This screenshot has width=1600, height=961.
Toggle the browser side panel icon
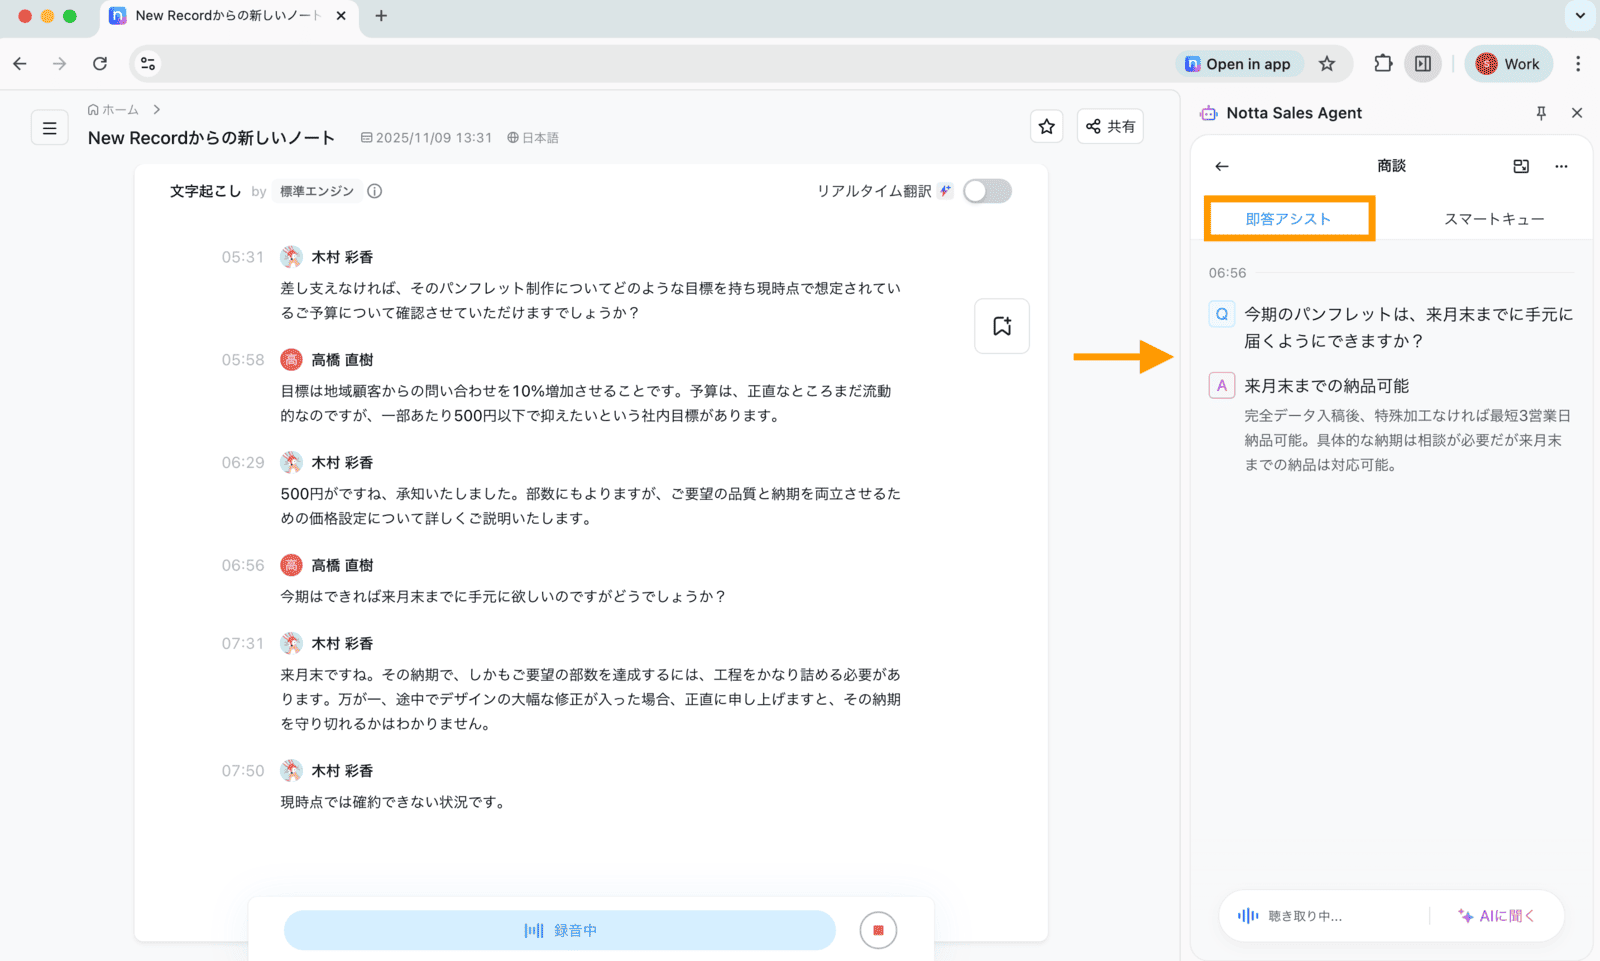(1423, 64)
